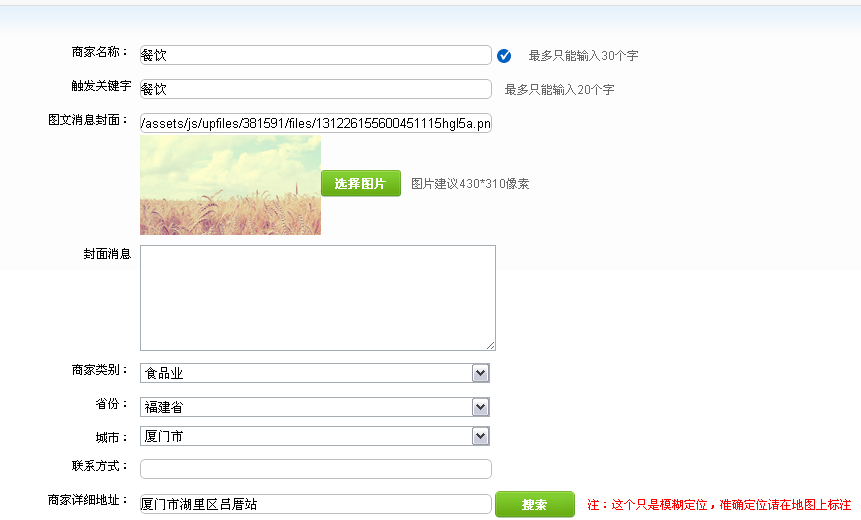Screen dimensions: 861x520
Task: Focus the 触发关键字 text box
Action: point(315,89)
